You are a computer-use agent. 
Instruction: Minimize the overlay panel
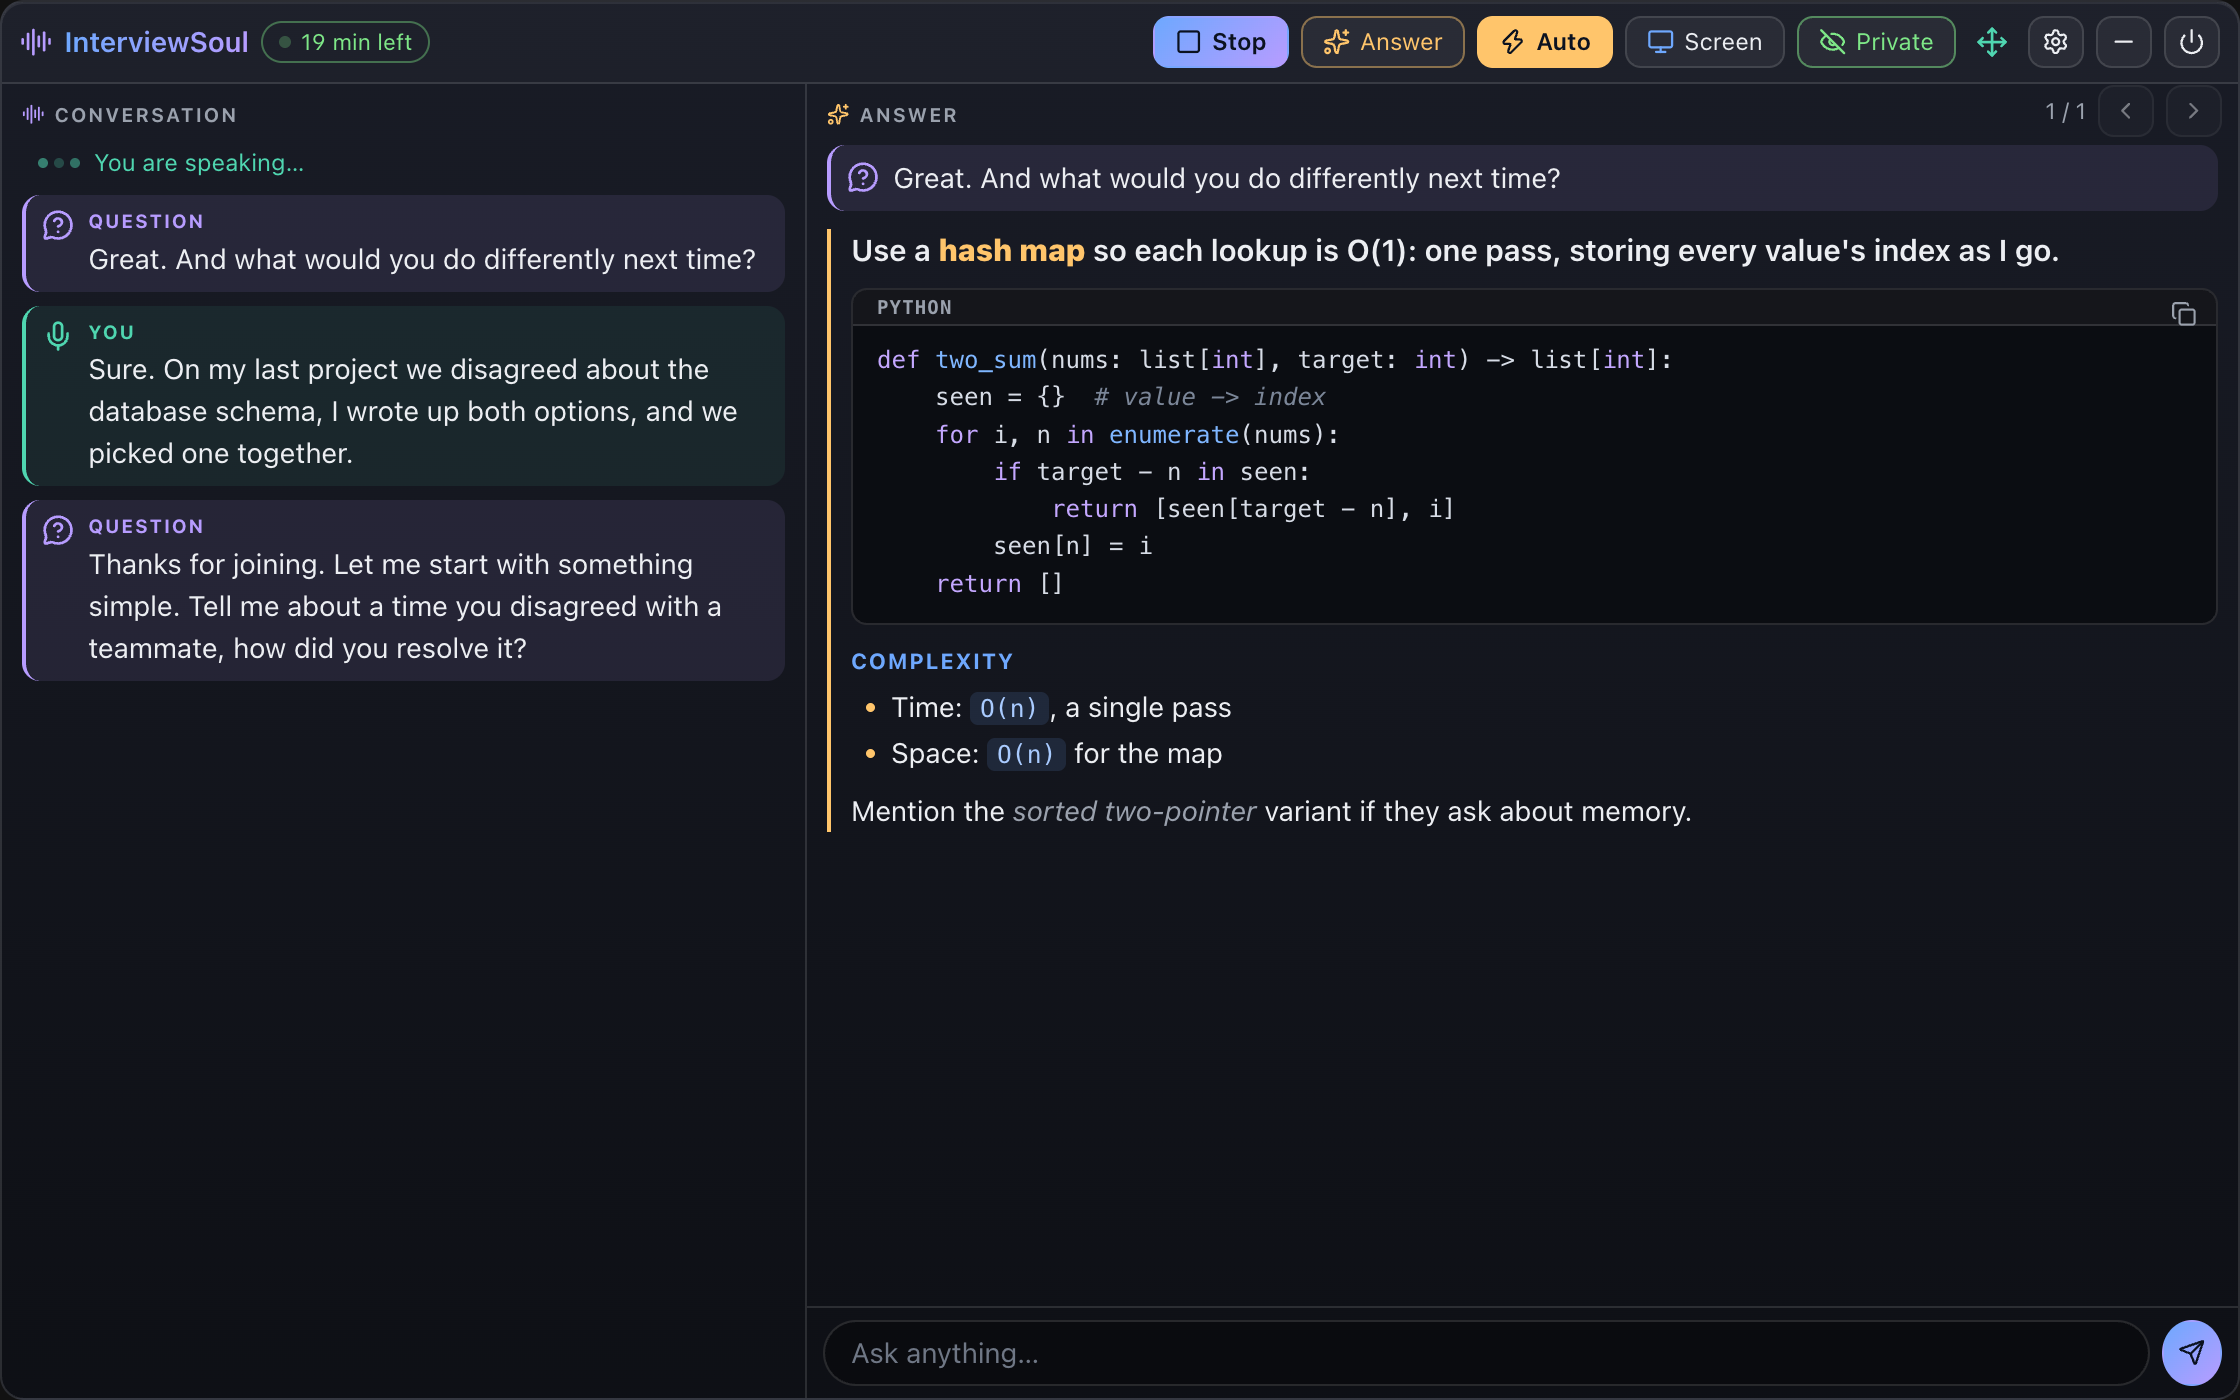point(2123,42)
